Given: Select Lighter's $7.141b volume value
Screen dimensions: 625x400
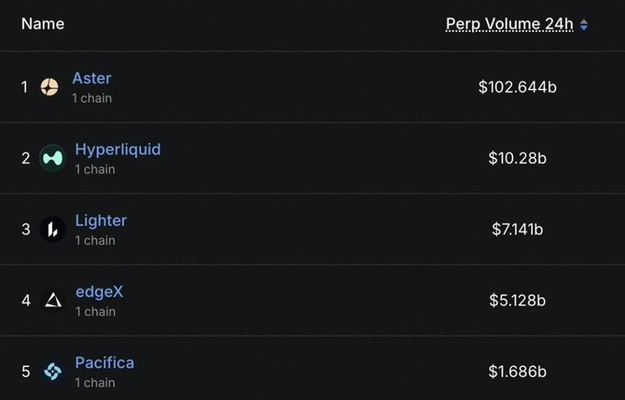Looking at the screenshot, I should click(517, 229).
